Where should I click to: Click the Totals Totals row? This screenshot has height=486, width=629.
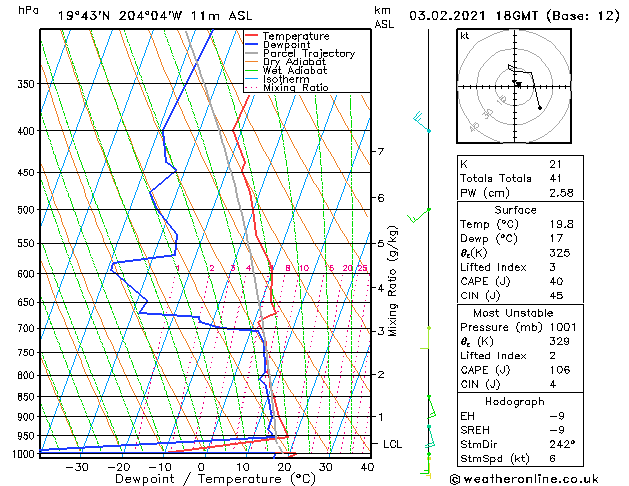pyautogui.click(x=520, y=178)
